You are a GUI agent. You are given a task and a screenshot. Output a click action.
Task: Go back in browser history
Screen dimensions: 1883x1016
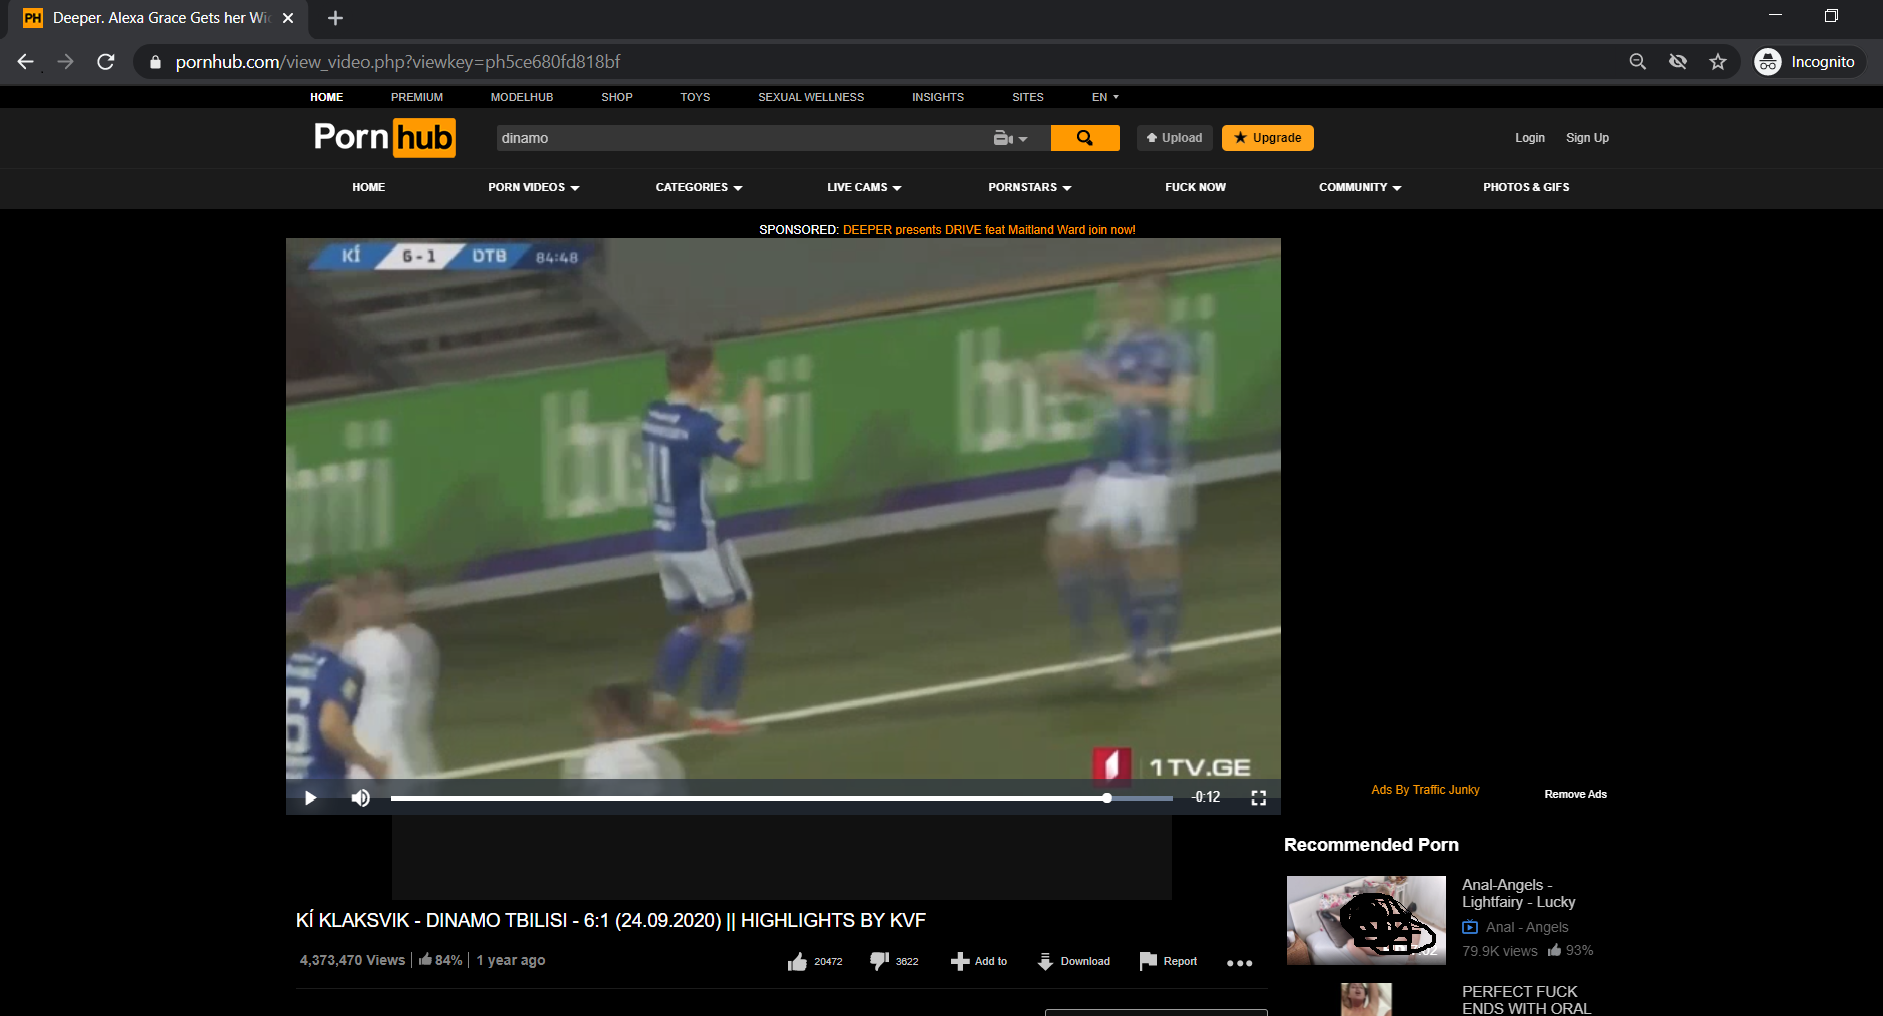(x=26, y=62)
